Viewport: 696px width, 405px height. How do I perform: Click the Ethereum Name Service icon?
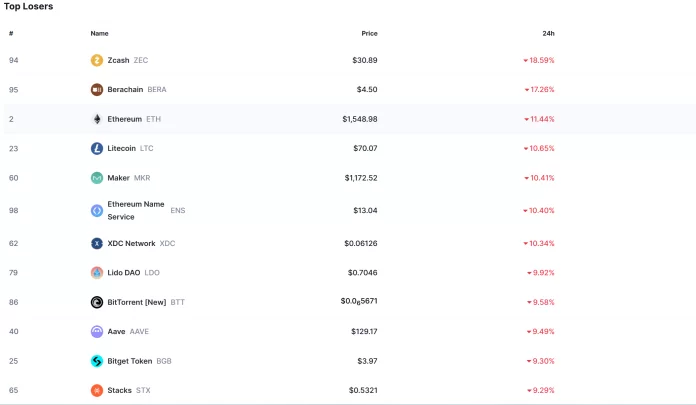[97, 210]
